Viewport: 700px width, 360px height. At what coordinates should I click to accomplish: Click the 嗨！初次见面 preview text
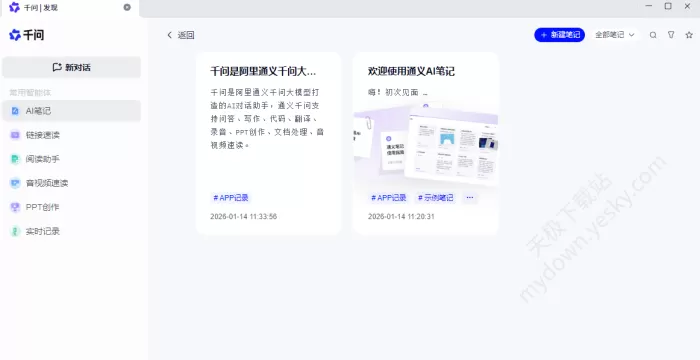397,92
